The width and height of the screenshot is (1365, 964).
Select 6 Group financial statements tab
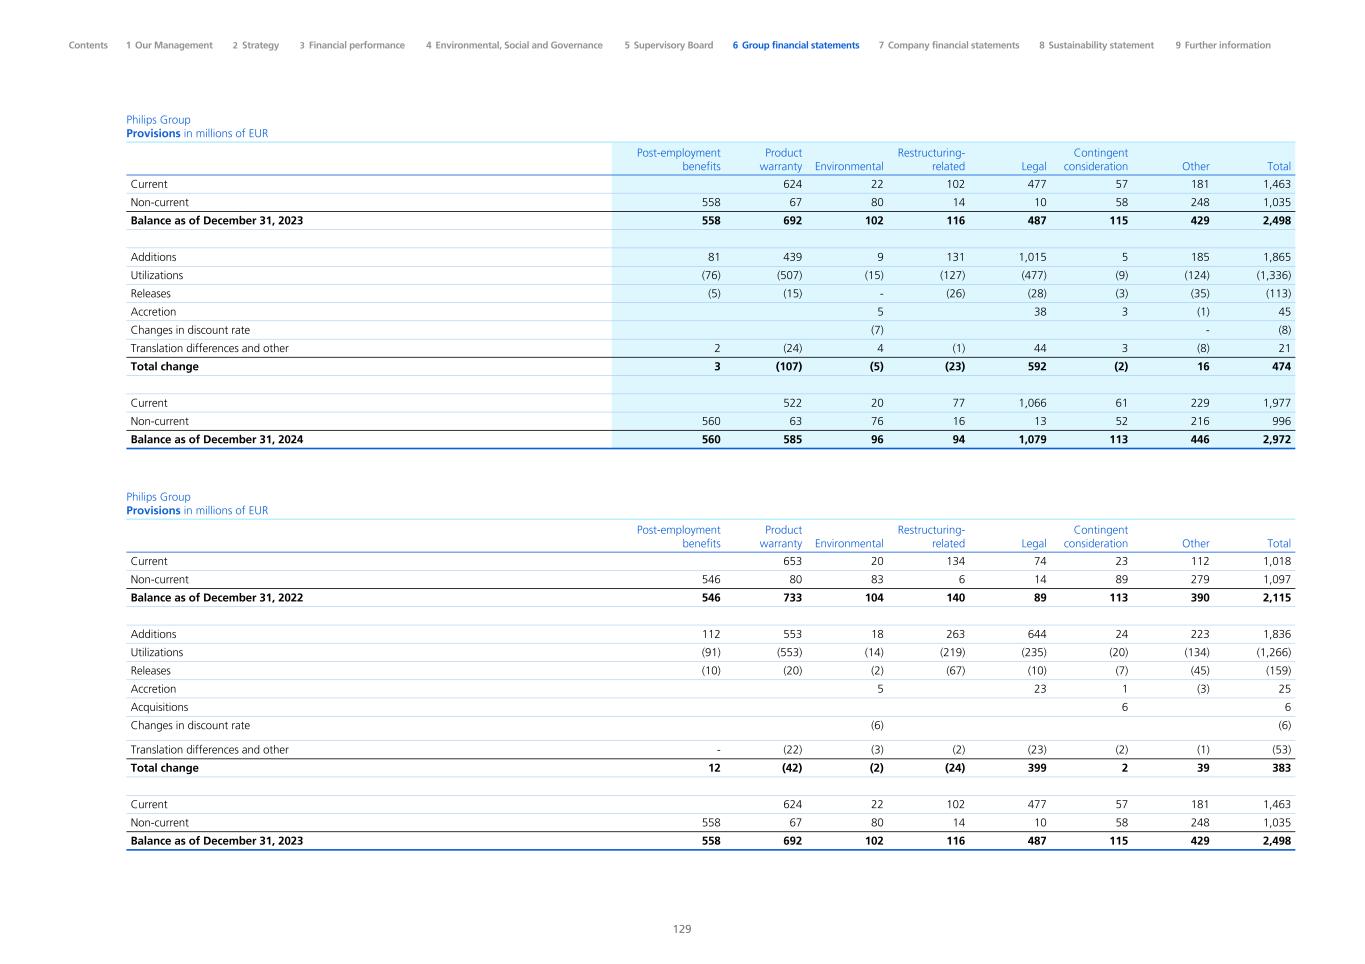(x=796, y=45)
